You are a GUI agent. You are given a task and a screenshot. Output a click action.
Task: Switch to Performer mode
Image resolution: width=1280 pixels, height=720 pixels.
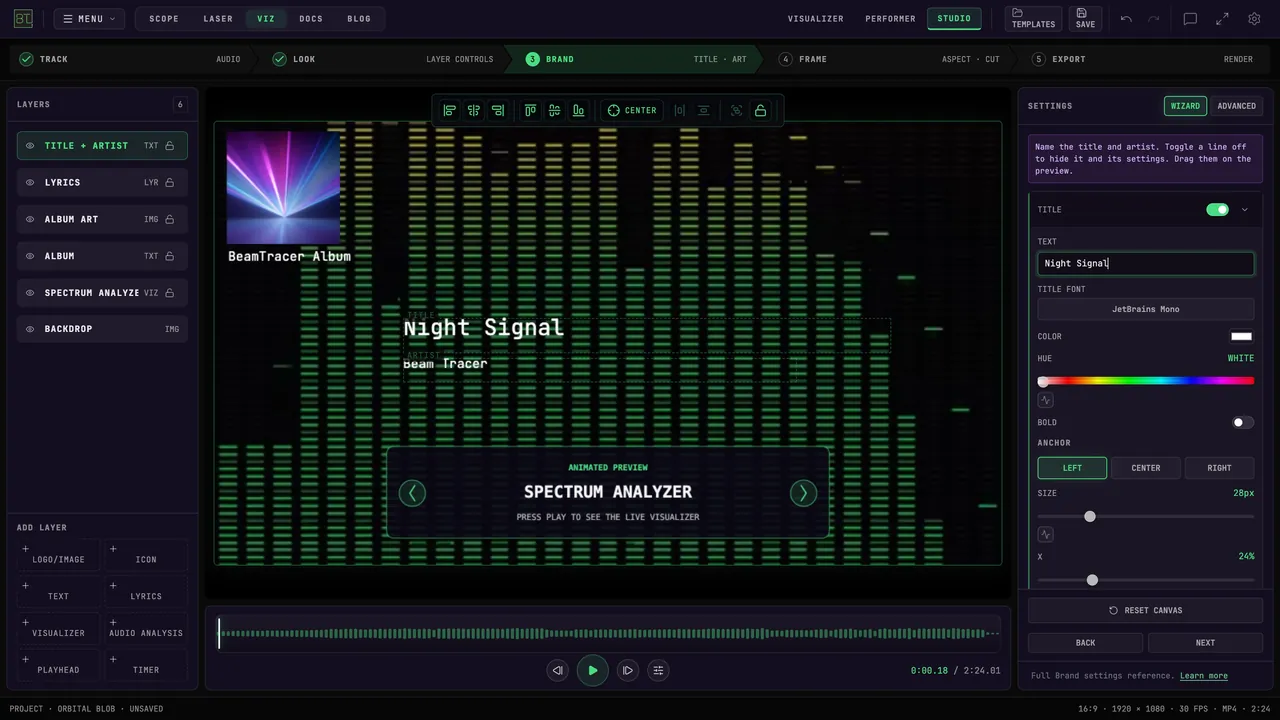click(x=890, y=19)
